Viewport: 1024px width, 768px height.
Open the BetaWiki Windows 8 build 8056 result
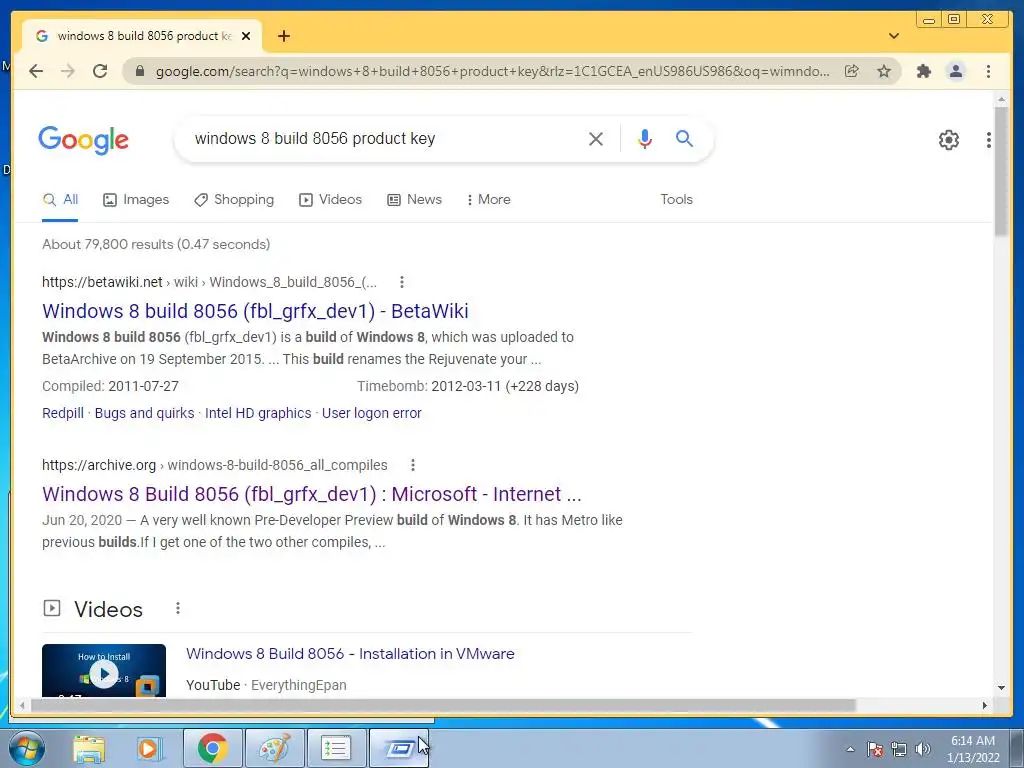(255, 312)
